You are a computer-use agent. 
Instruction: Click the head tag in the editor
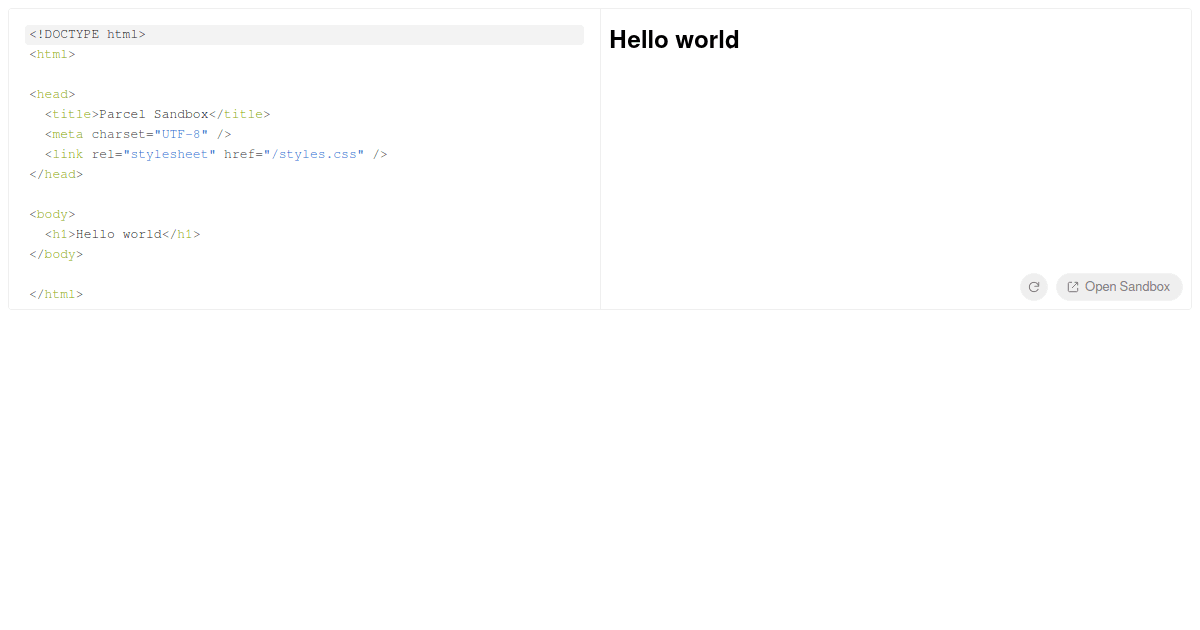(x=52, y=94)
